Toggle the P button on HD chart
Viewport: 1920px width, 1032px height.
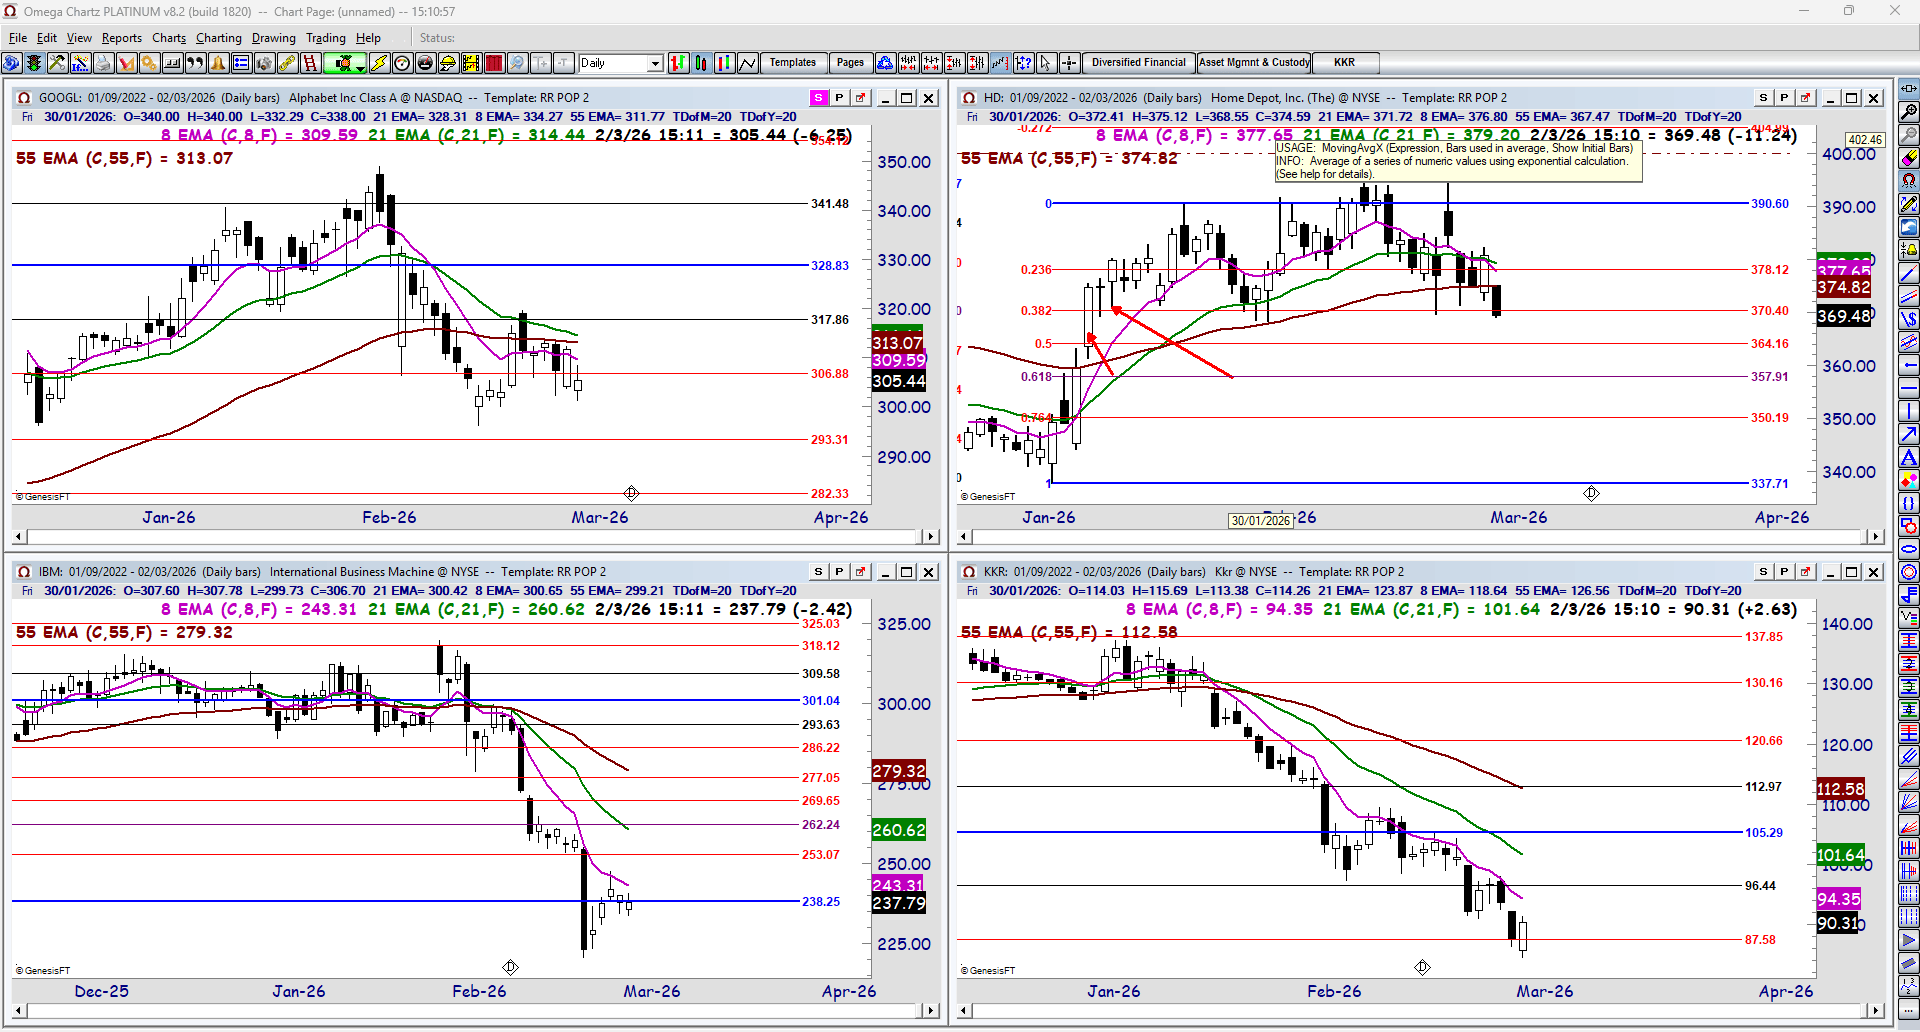1784,98
